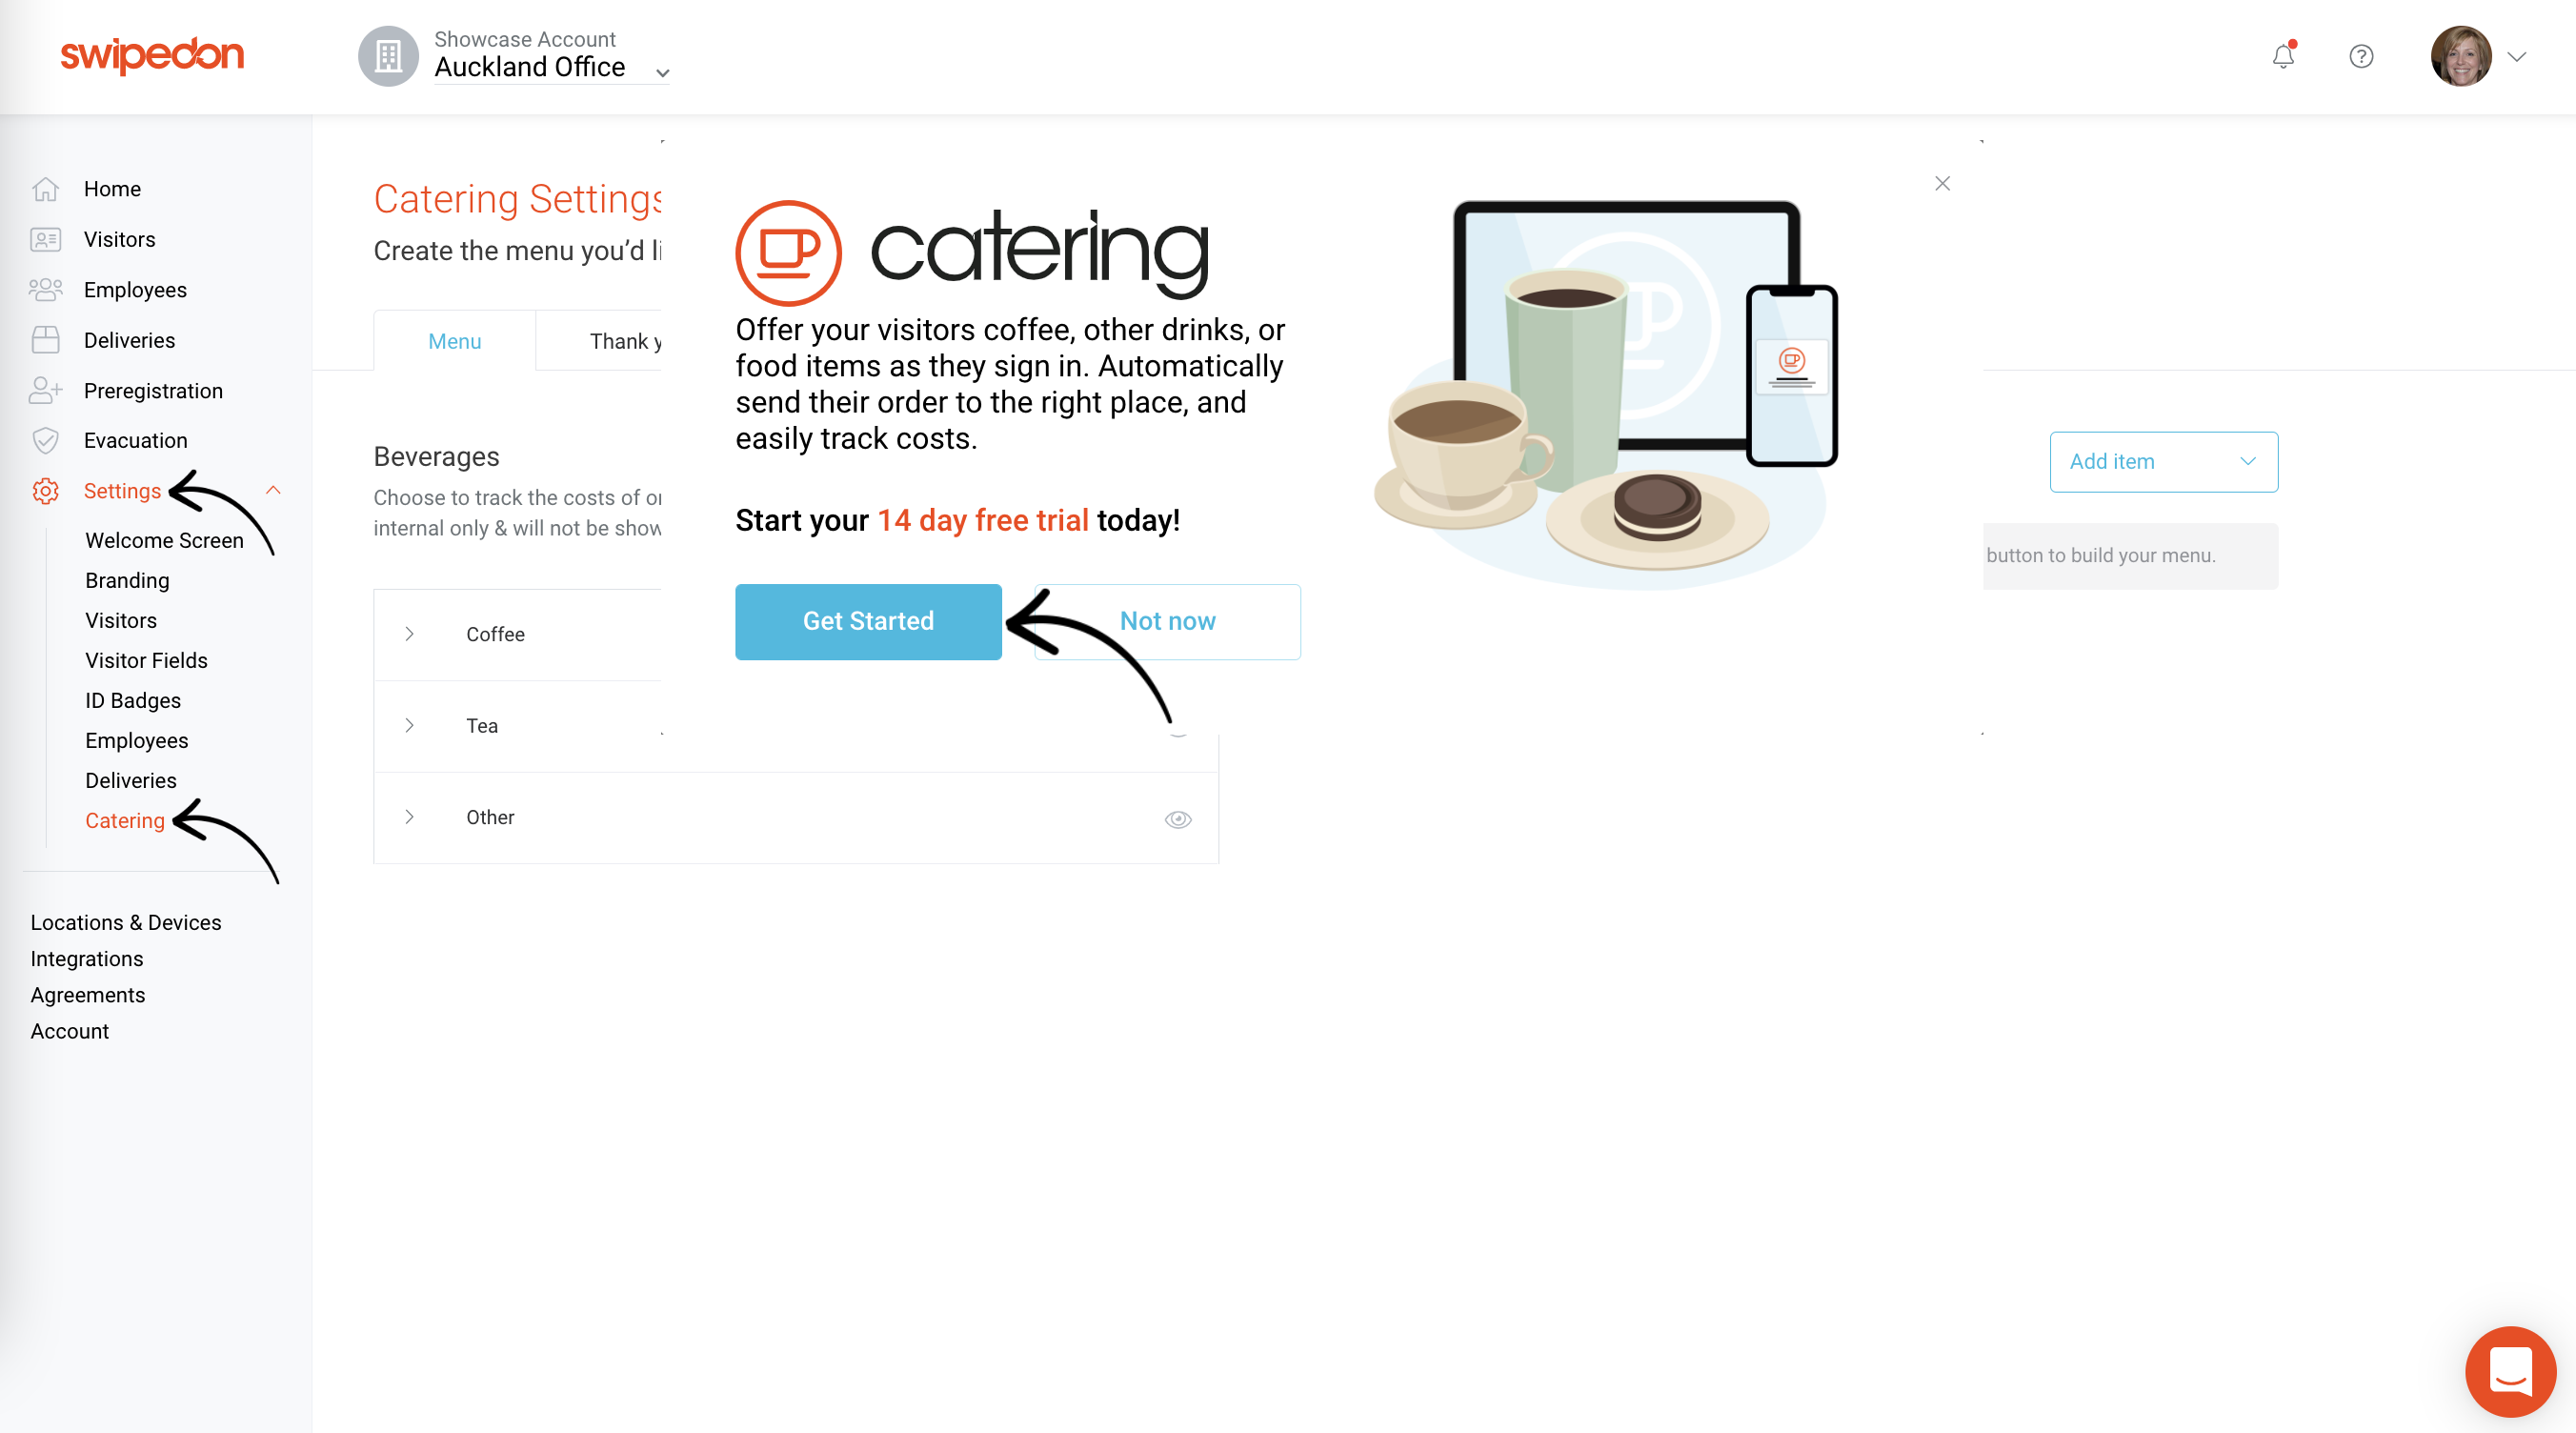Toggle visibility eye for Other category
The image size is (2576, 1433).
click(x=1178, y=819)
